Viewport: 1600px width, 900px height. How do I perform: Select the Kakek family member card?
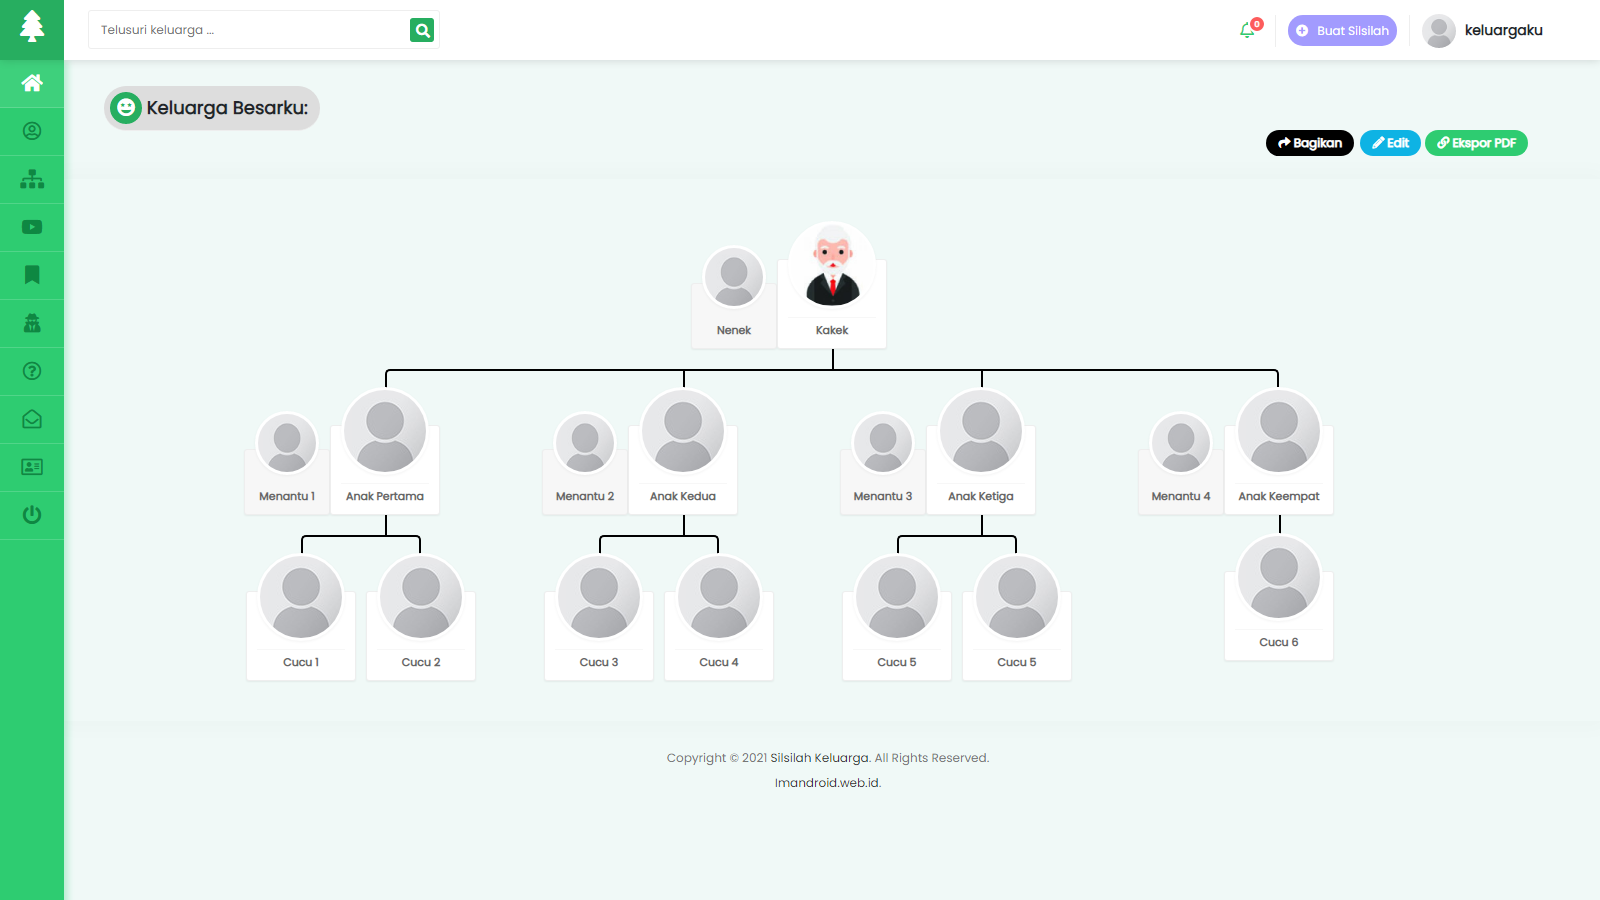point(832,287)
